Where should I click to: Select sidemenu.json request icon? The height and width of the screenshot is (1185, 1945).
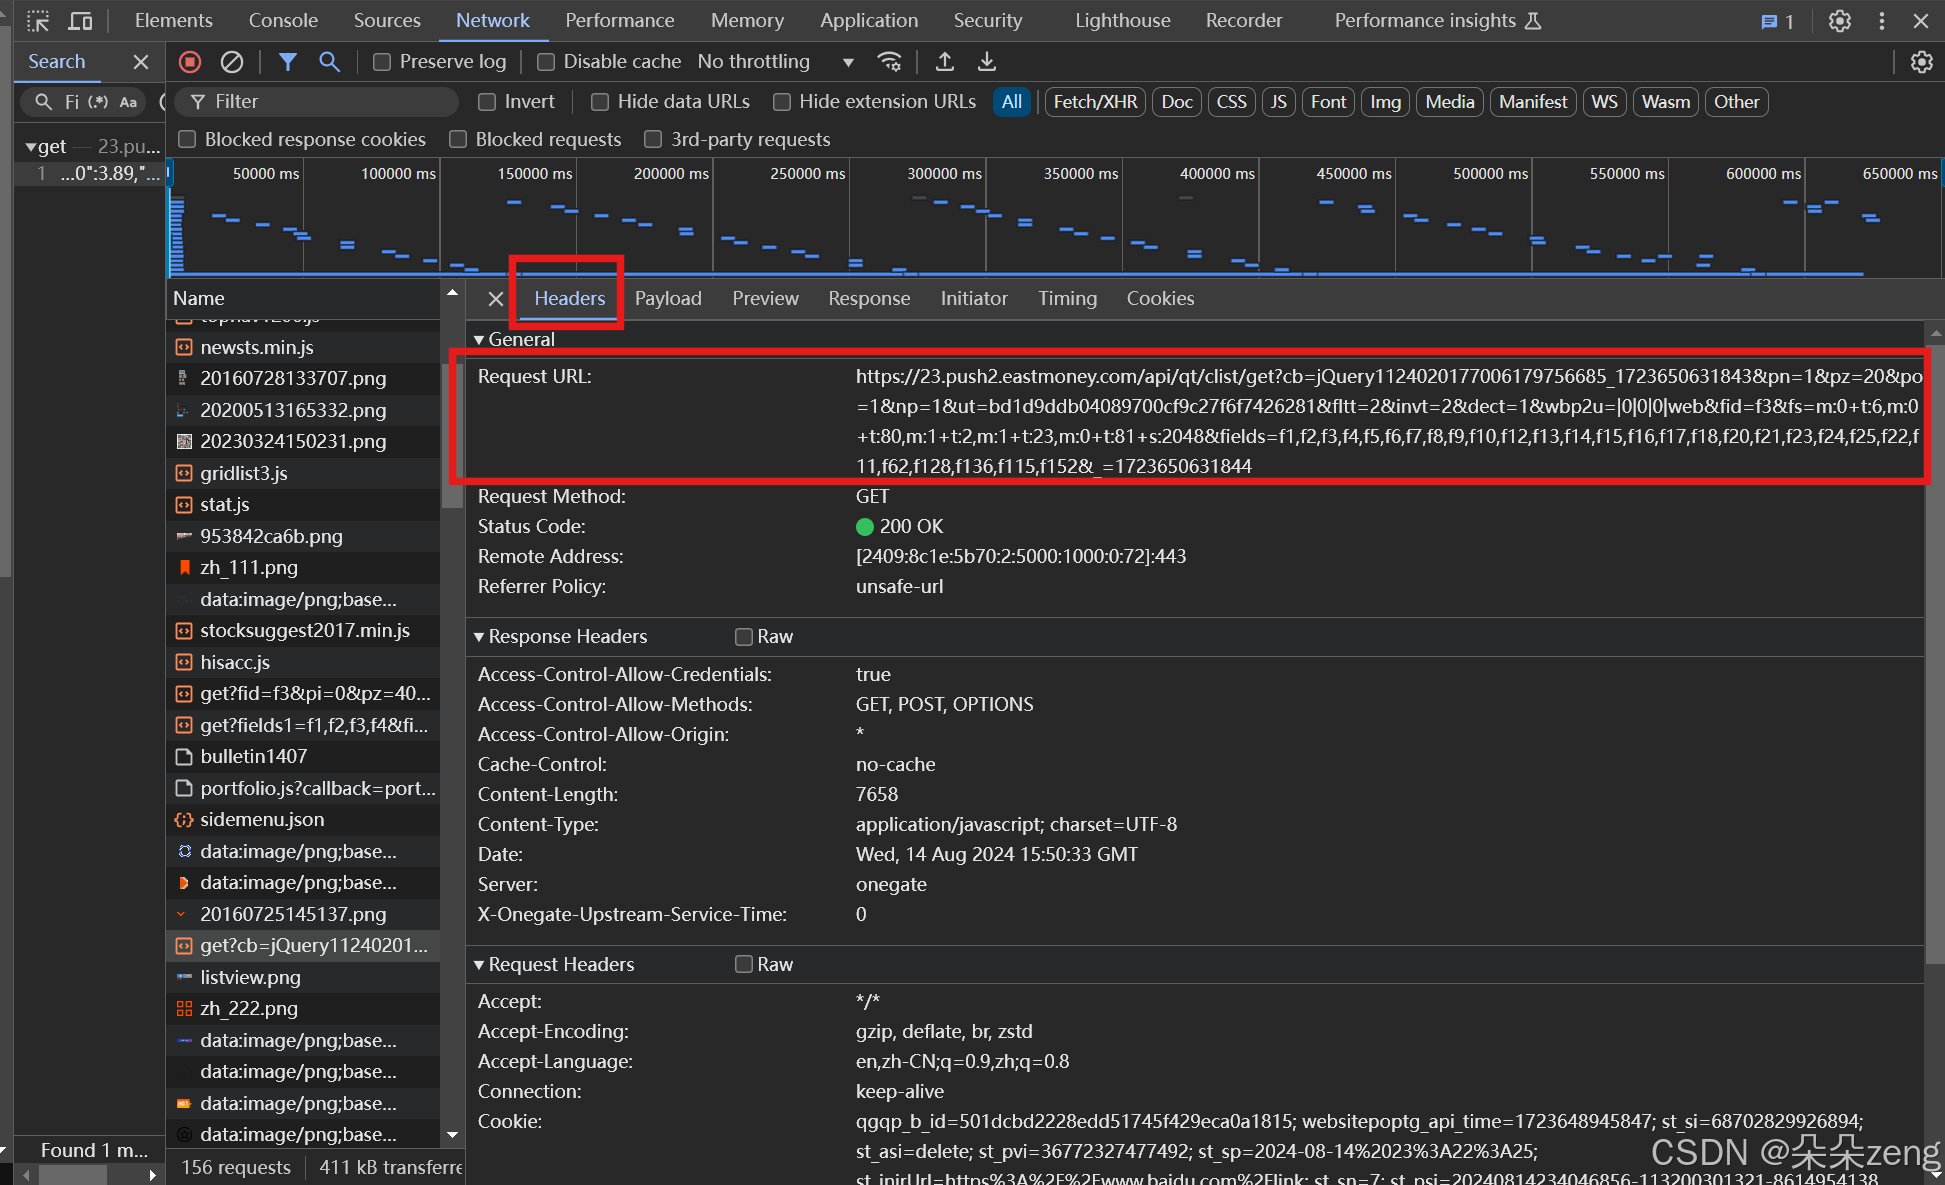(x=184, y=819)
